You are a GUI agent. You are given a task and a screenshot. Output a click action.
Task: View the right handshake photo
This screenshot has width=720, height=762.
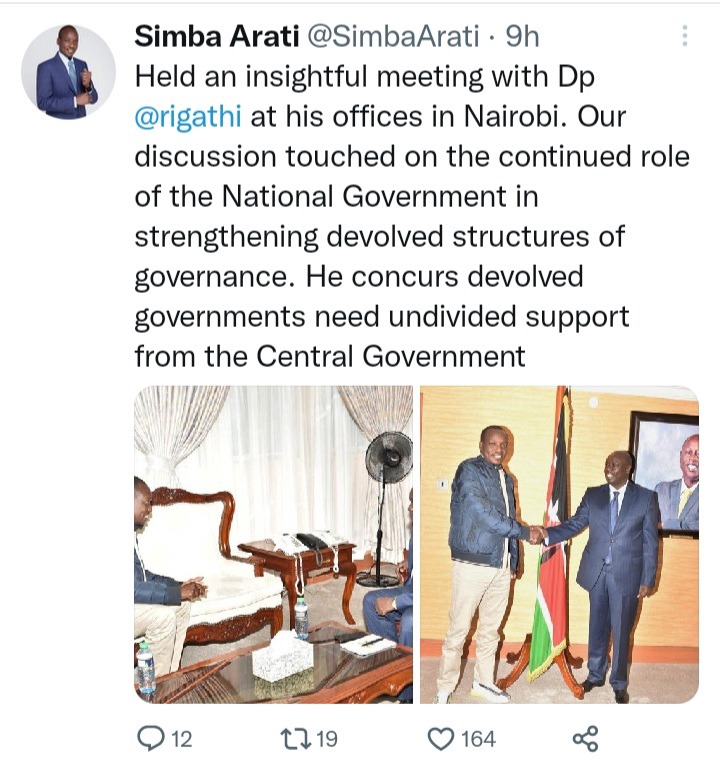pos(559,544)
